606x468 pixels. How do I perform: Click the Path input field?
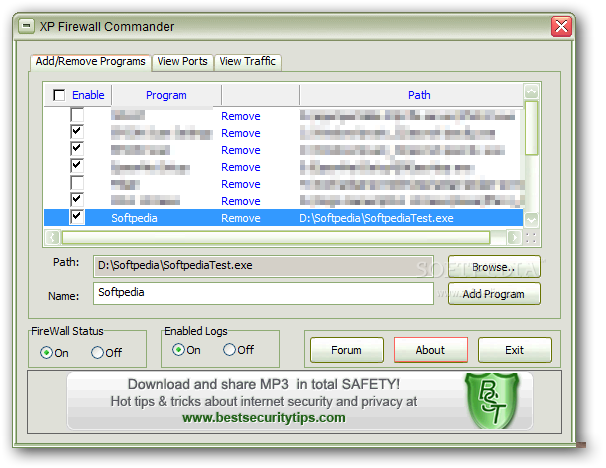(263, 266)
